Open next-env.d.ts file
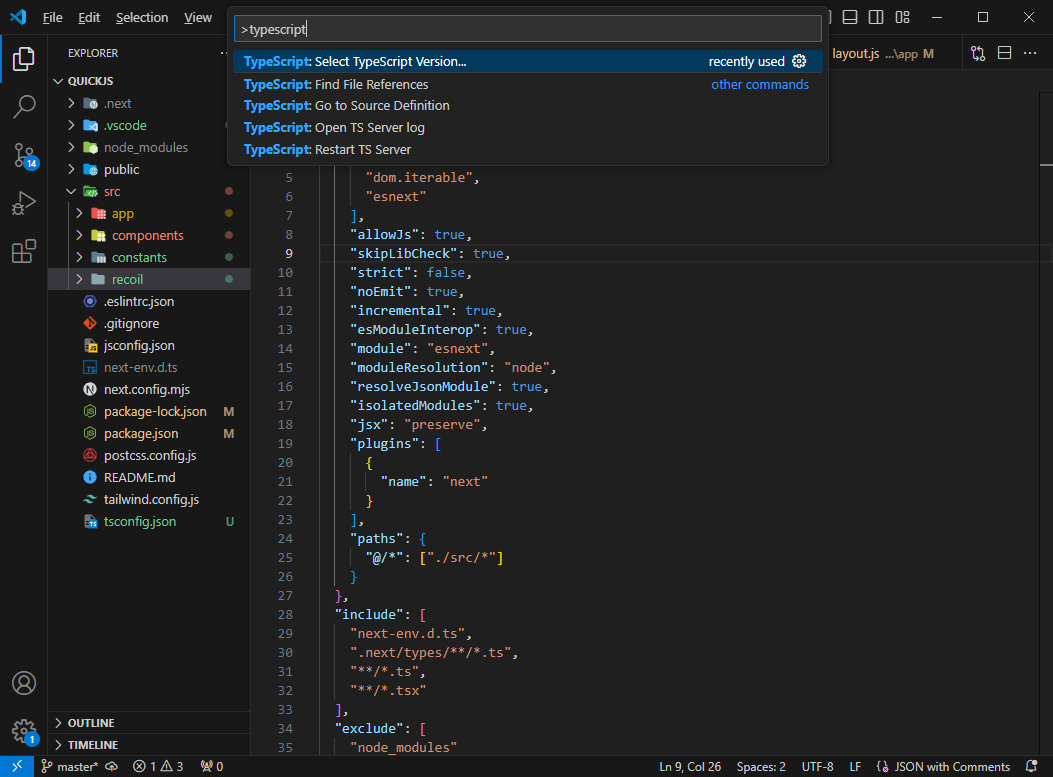The width and height of the screenshot is (1053, 777). 149,367
